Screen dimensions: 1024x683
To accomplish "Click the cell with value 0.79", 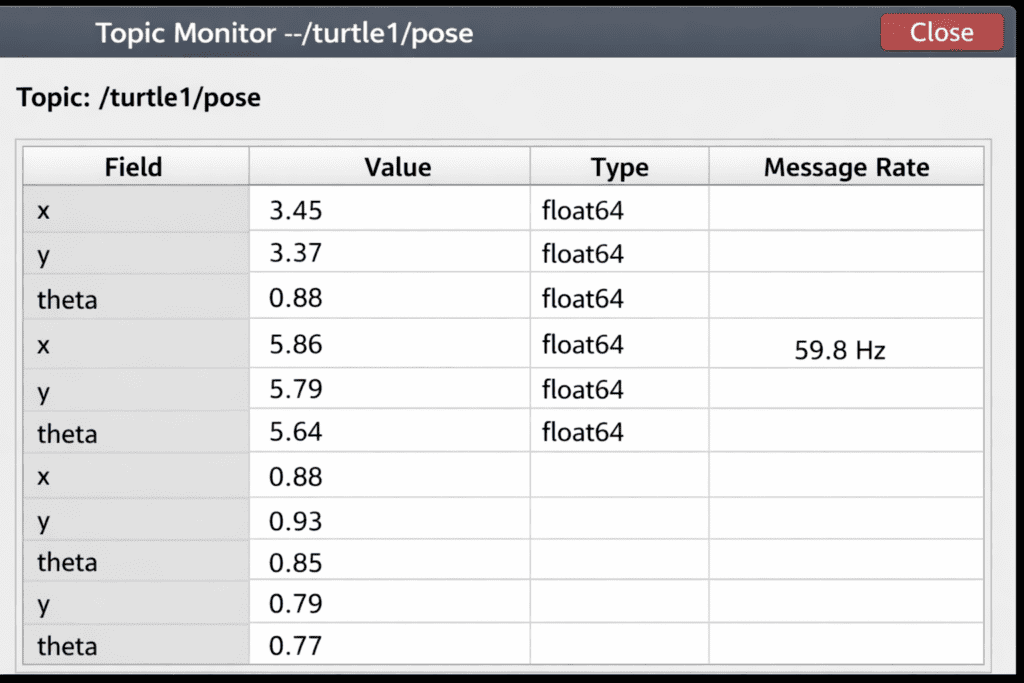I will (296, 605).
